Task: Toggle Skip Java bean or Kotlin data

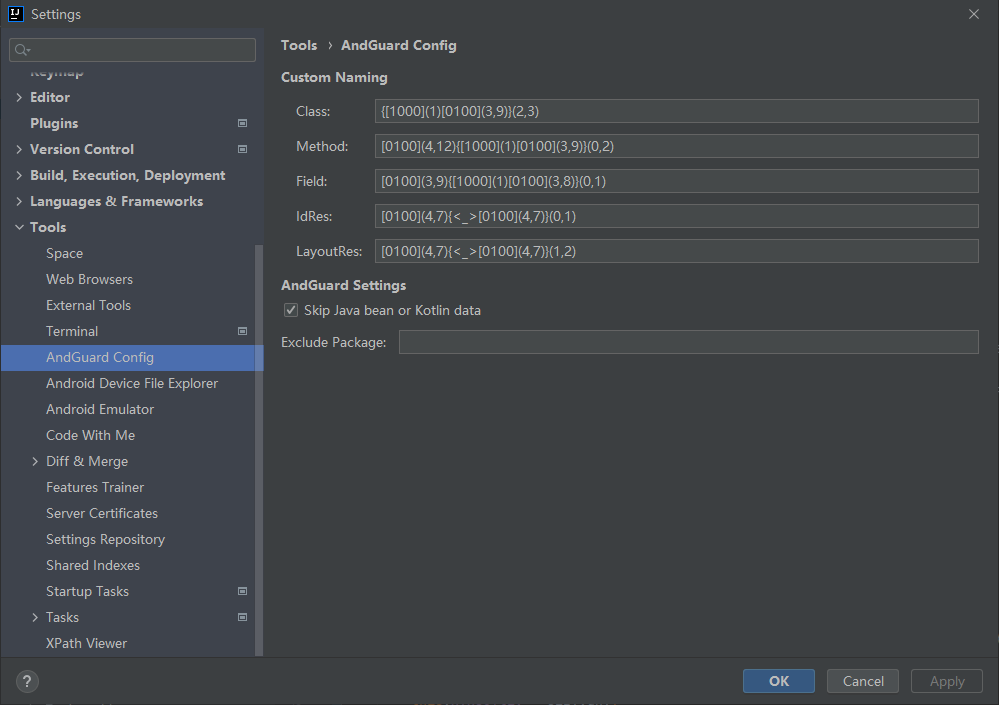Action: point(291,310)
